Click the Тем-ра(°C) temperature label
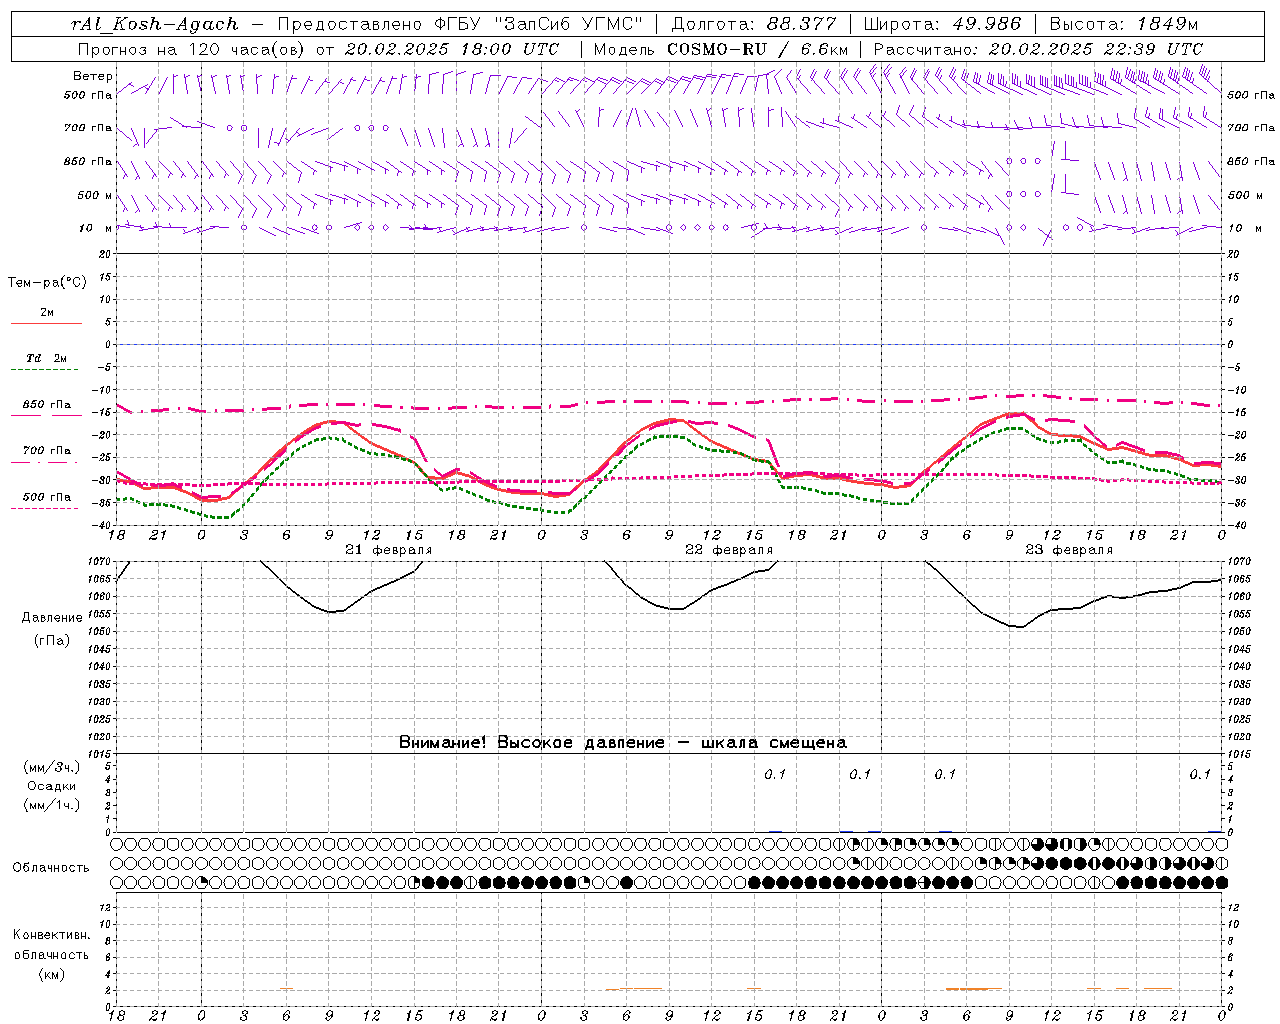1280x1024 pixels. pyautogui.click(x=47, y=283)
